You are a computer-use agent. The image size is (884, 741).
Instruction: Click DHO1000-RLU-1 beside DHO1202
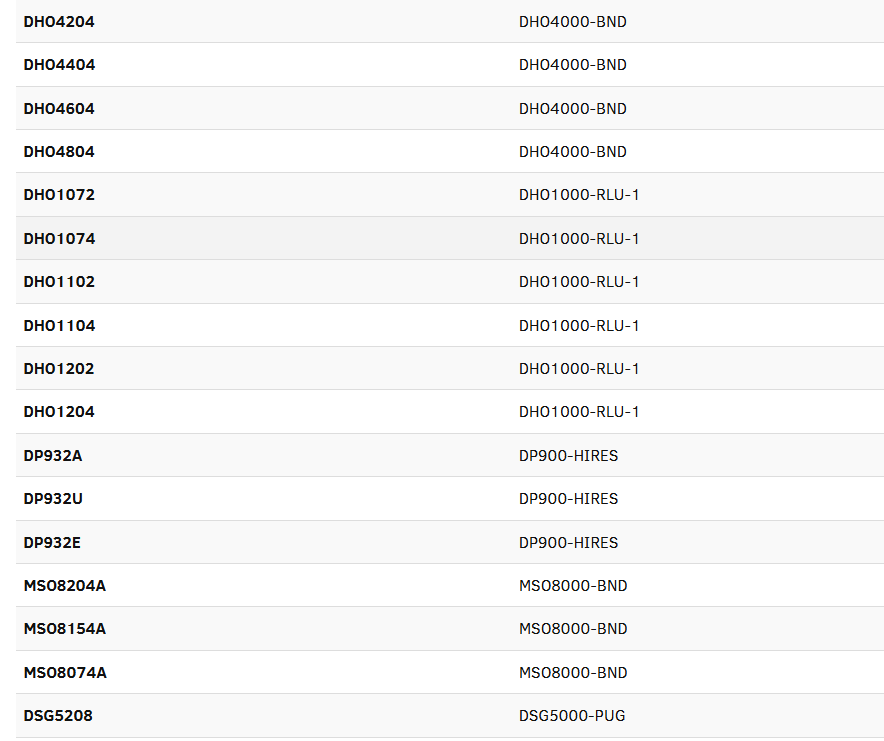(578, 369)
